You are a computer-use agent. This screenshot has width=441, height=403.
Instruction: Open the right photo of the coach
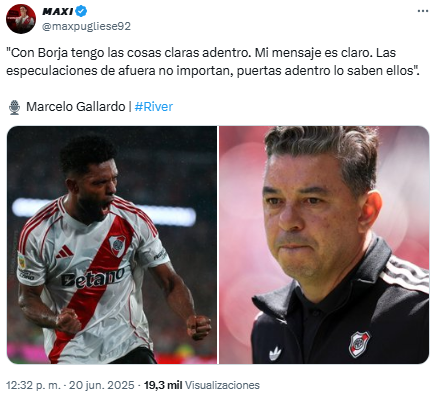(x=324, y=245)
